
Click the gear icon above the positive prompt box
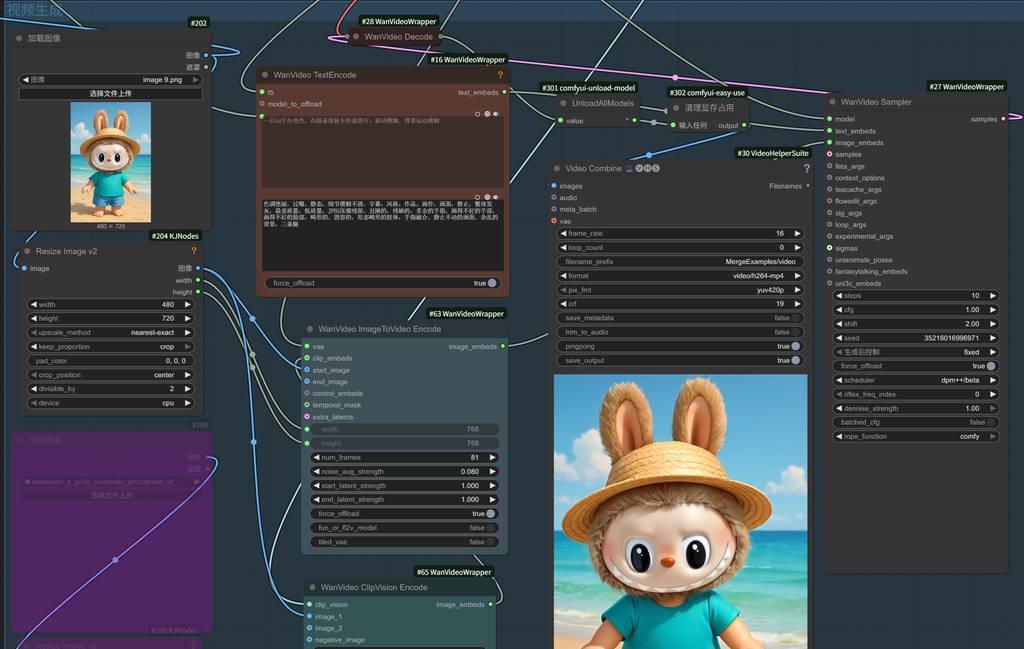pyautogui.click(x=487, y=114)
